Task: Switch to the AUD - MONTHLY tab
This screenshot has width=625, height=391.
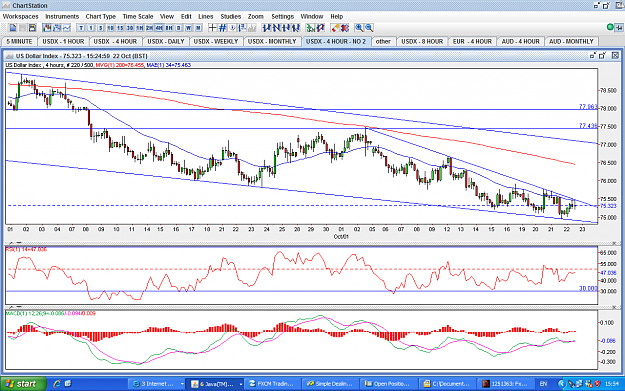Action: (572, 41)
